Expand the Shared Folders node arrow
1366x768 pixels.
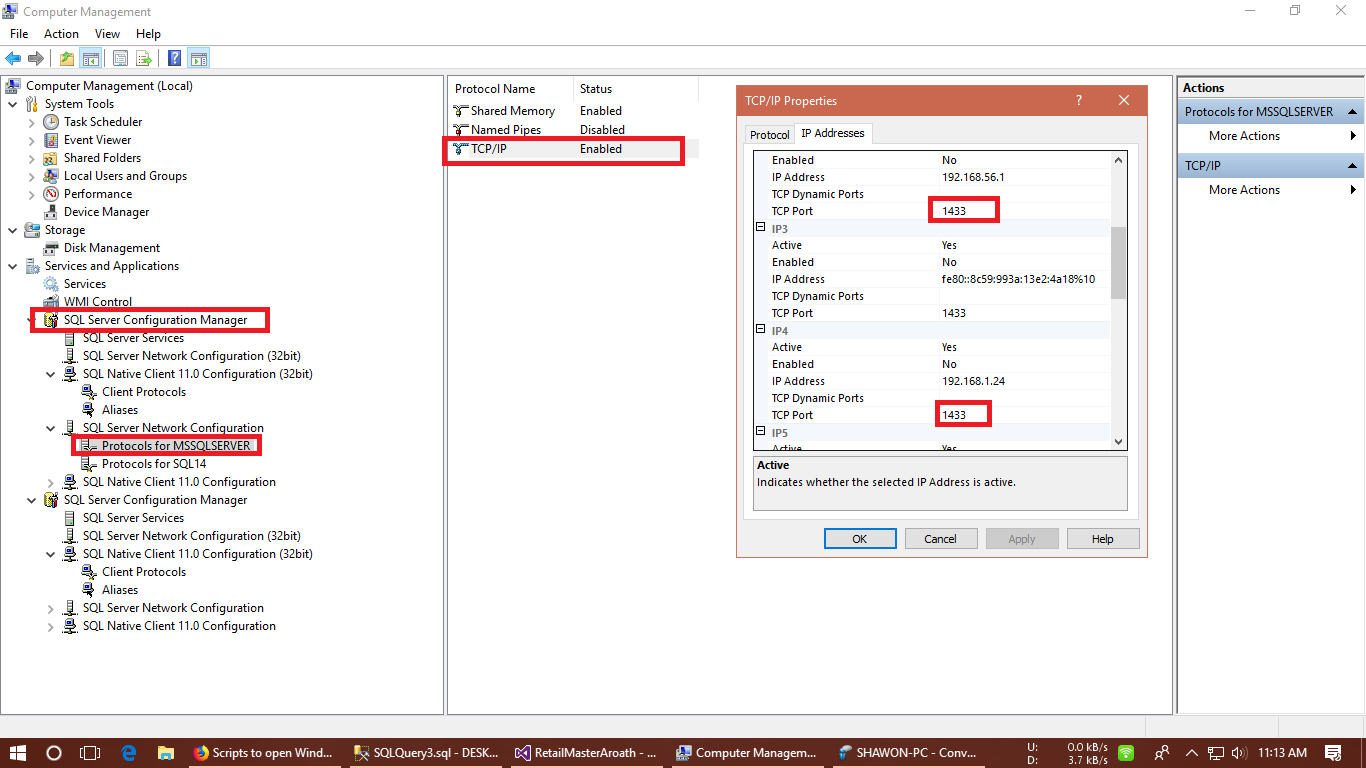(x=32, y=158)
